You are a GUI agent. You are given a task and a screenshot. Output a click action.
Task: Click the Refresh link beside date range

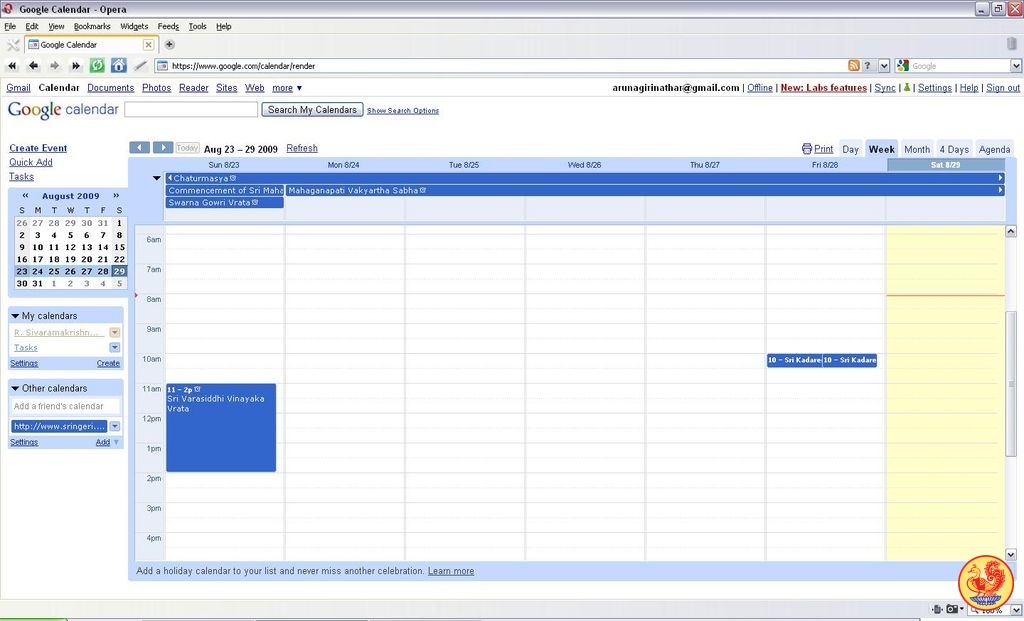(302, 148)
